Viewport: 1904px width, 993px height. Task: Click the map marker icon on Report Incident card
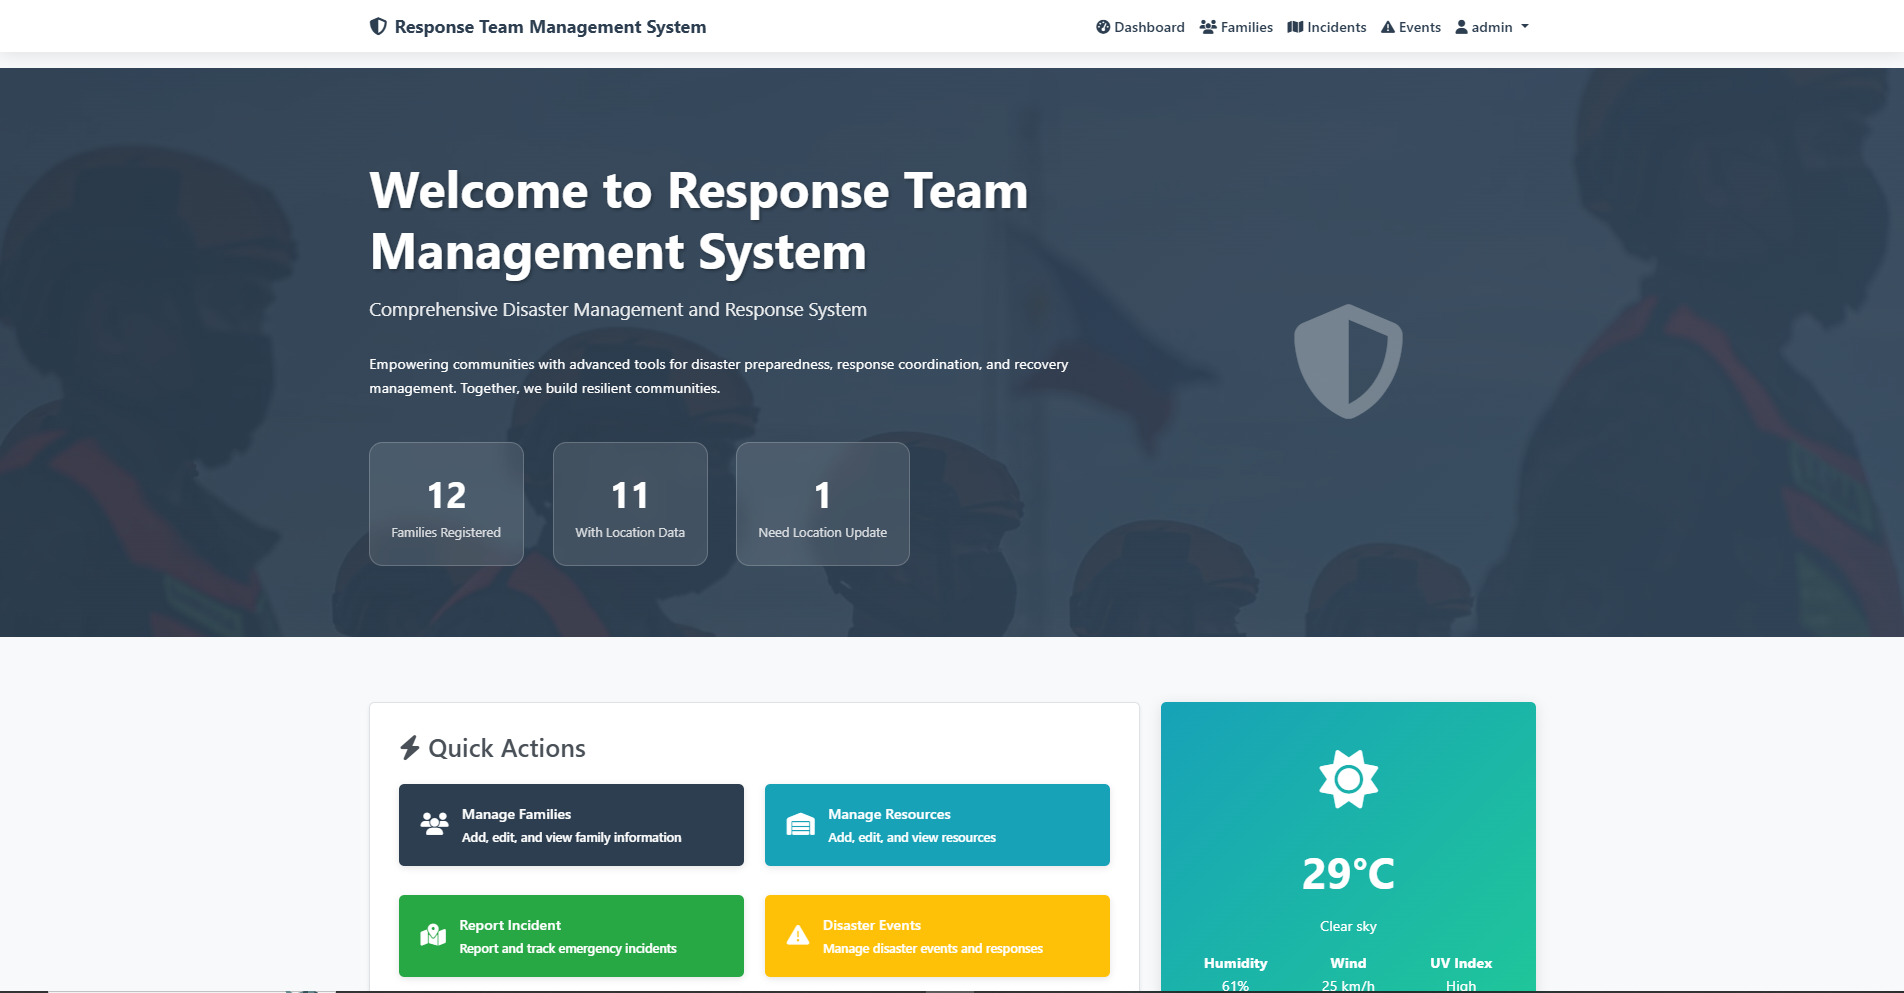click(434, 935)
